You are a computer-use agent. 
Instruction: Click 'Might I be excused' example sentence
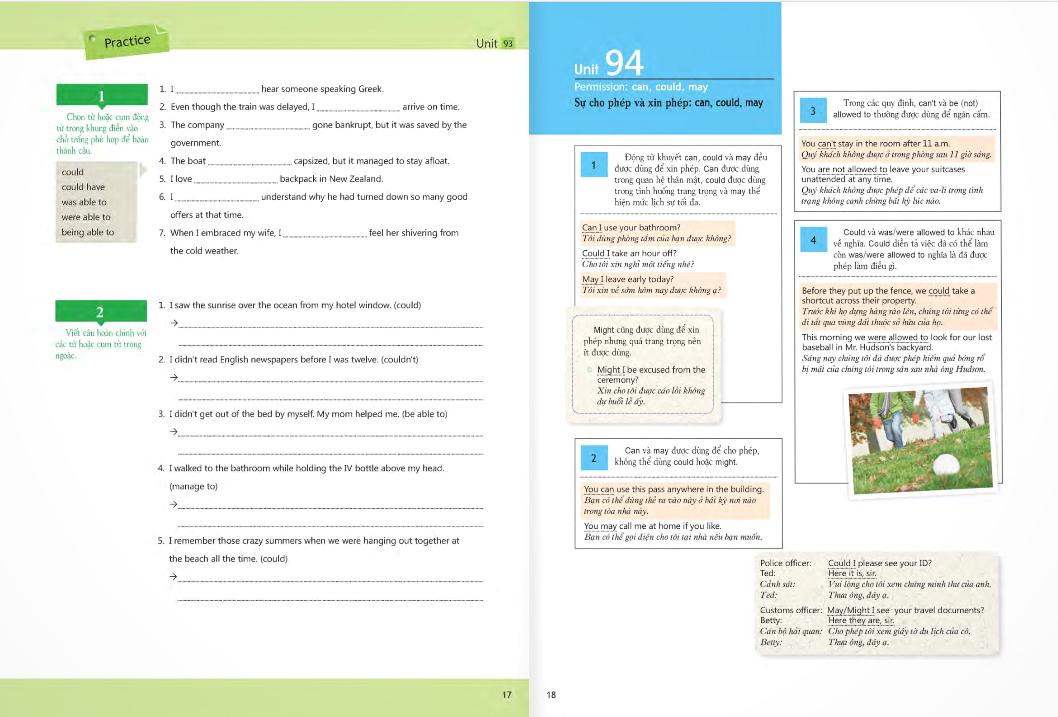pos(650,369)
